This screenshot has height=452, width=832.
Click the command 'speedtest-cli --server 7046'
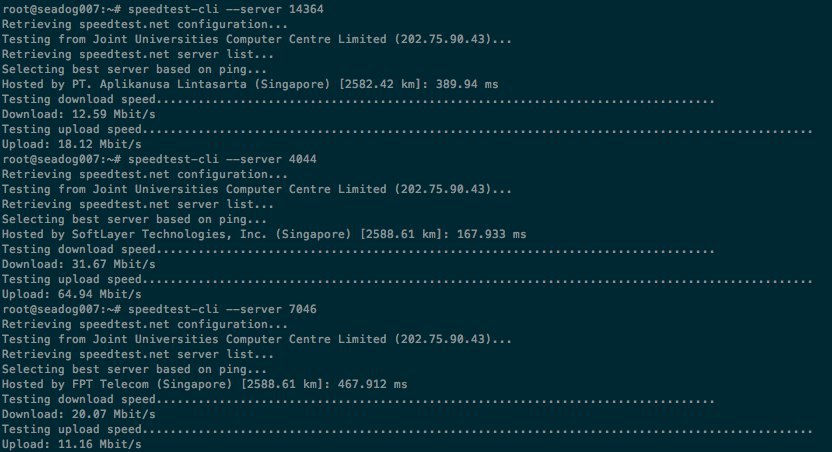point(222,309)
